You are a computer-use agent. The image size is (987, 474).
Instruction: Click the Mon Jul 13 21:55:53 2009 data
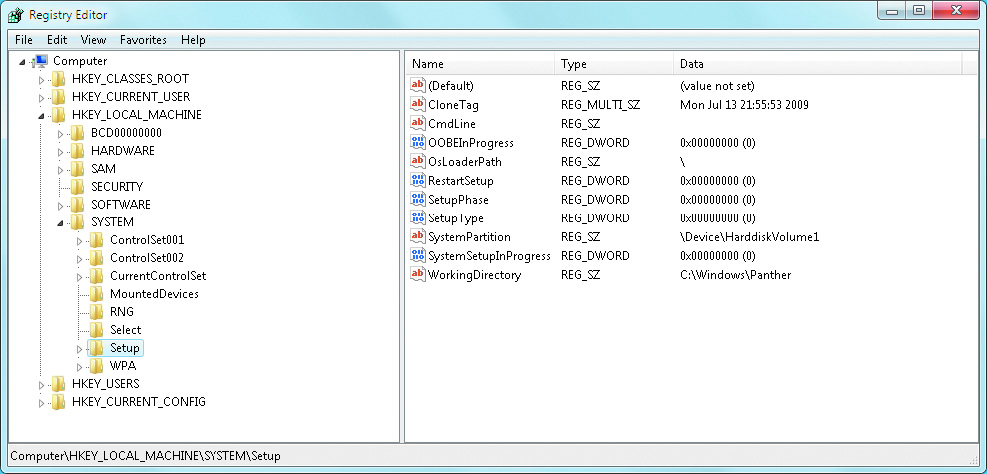(x=745, y=104)
